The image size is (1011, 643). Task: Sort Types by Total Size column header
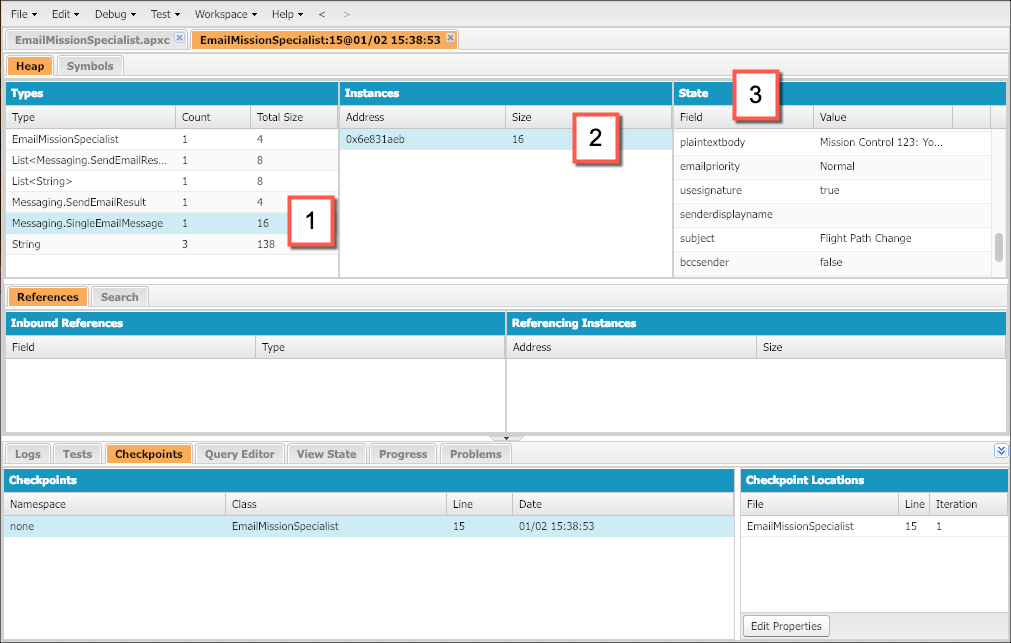point(294,117)
